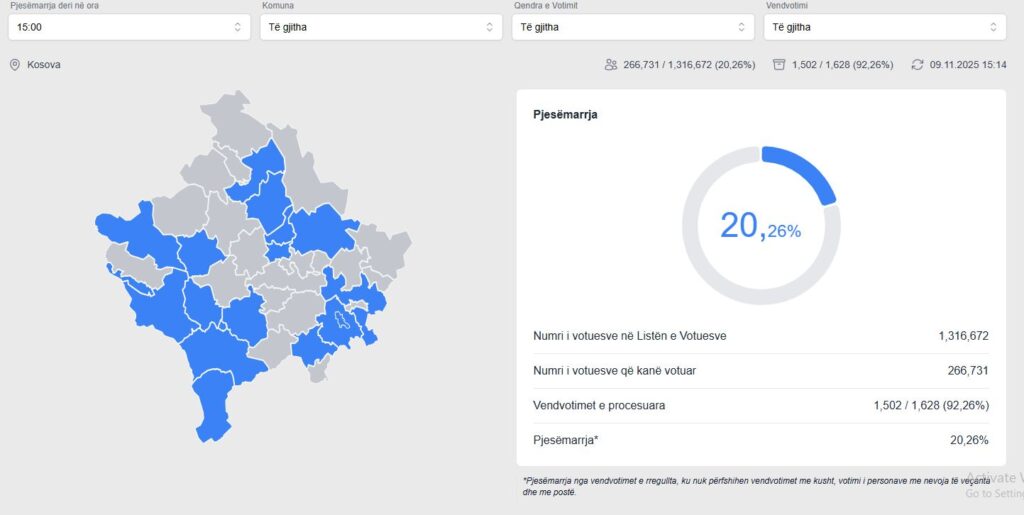Image resolution: width=1024 pixels, height=515 pixels.
Task: Open the Komuna dropdown
Action: click(381, 27)
